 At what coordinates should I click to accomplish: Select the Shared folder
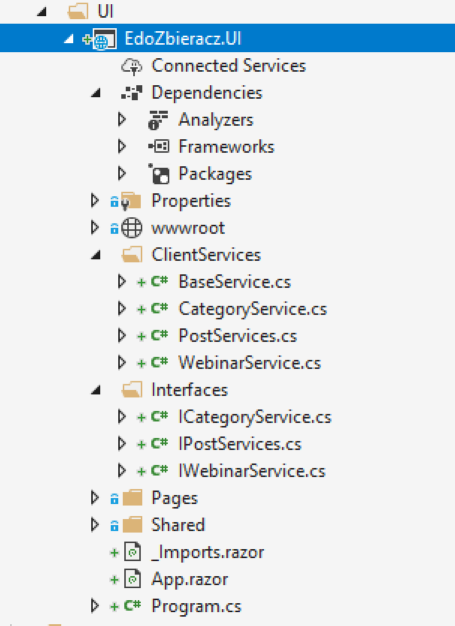coord(178,525)
